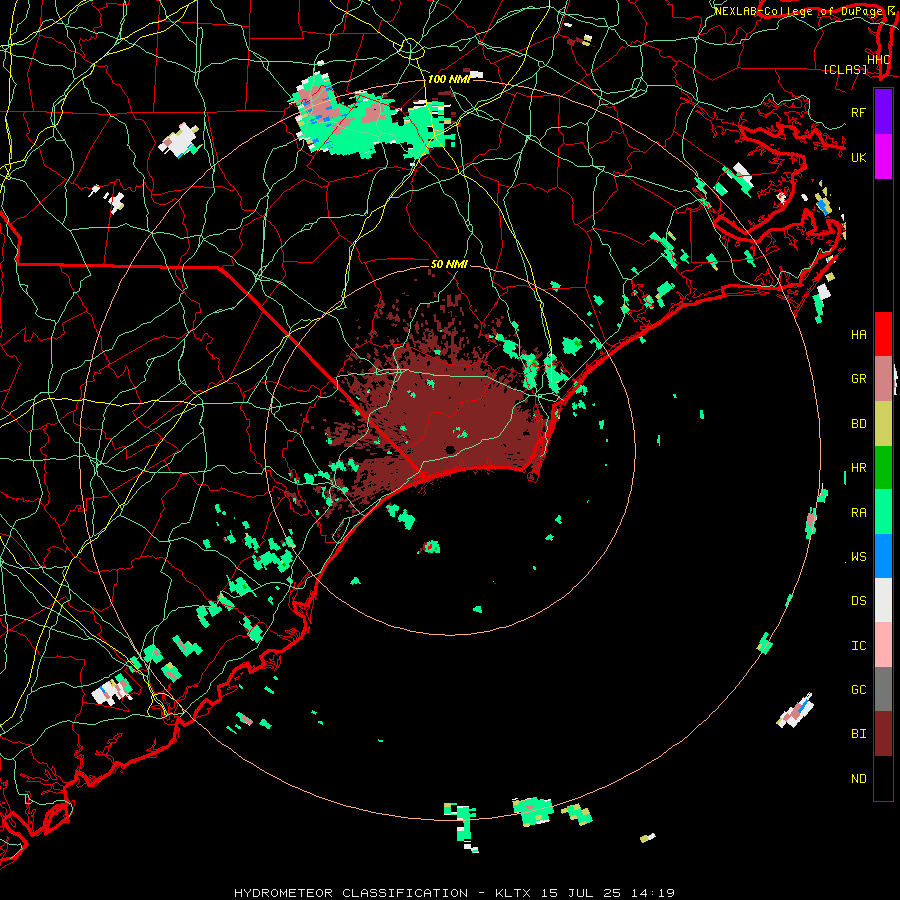Click the 'IC' legend label

pos(858,646)
